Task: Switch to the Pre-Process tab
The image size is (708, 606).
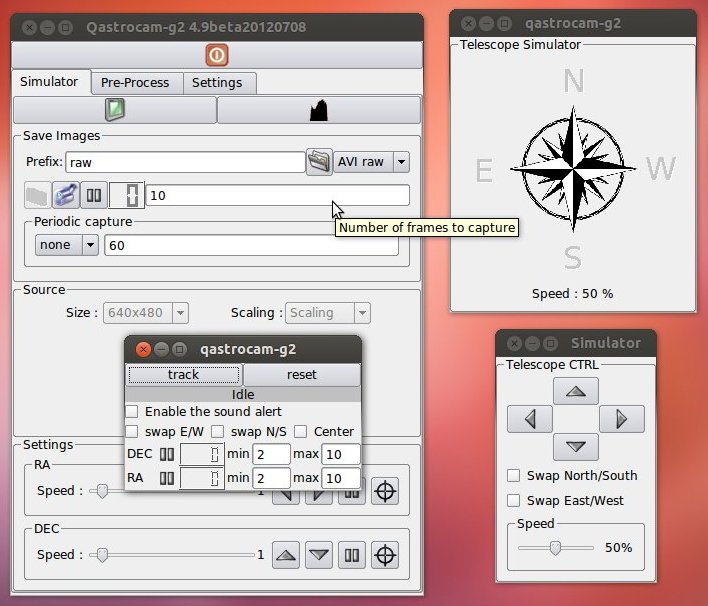Action: 135,83
